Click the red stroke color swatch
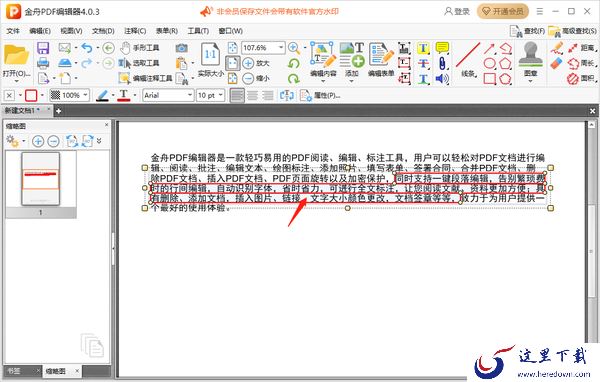The width and height of the screenshot is (600, 382). (31, 95)
